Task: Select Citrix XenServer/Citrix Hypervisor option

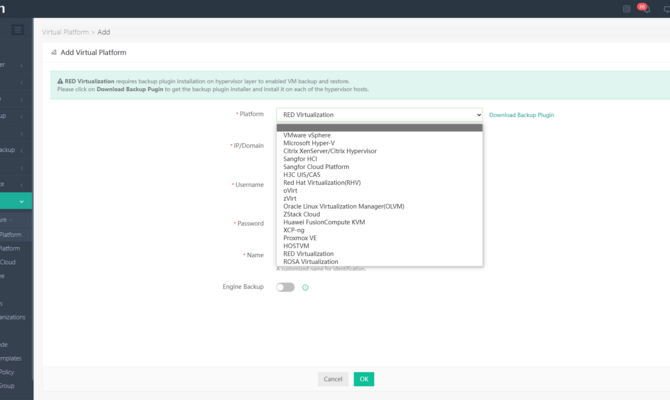Action: tap(379, 151)
